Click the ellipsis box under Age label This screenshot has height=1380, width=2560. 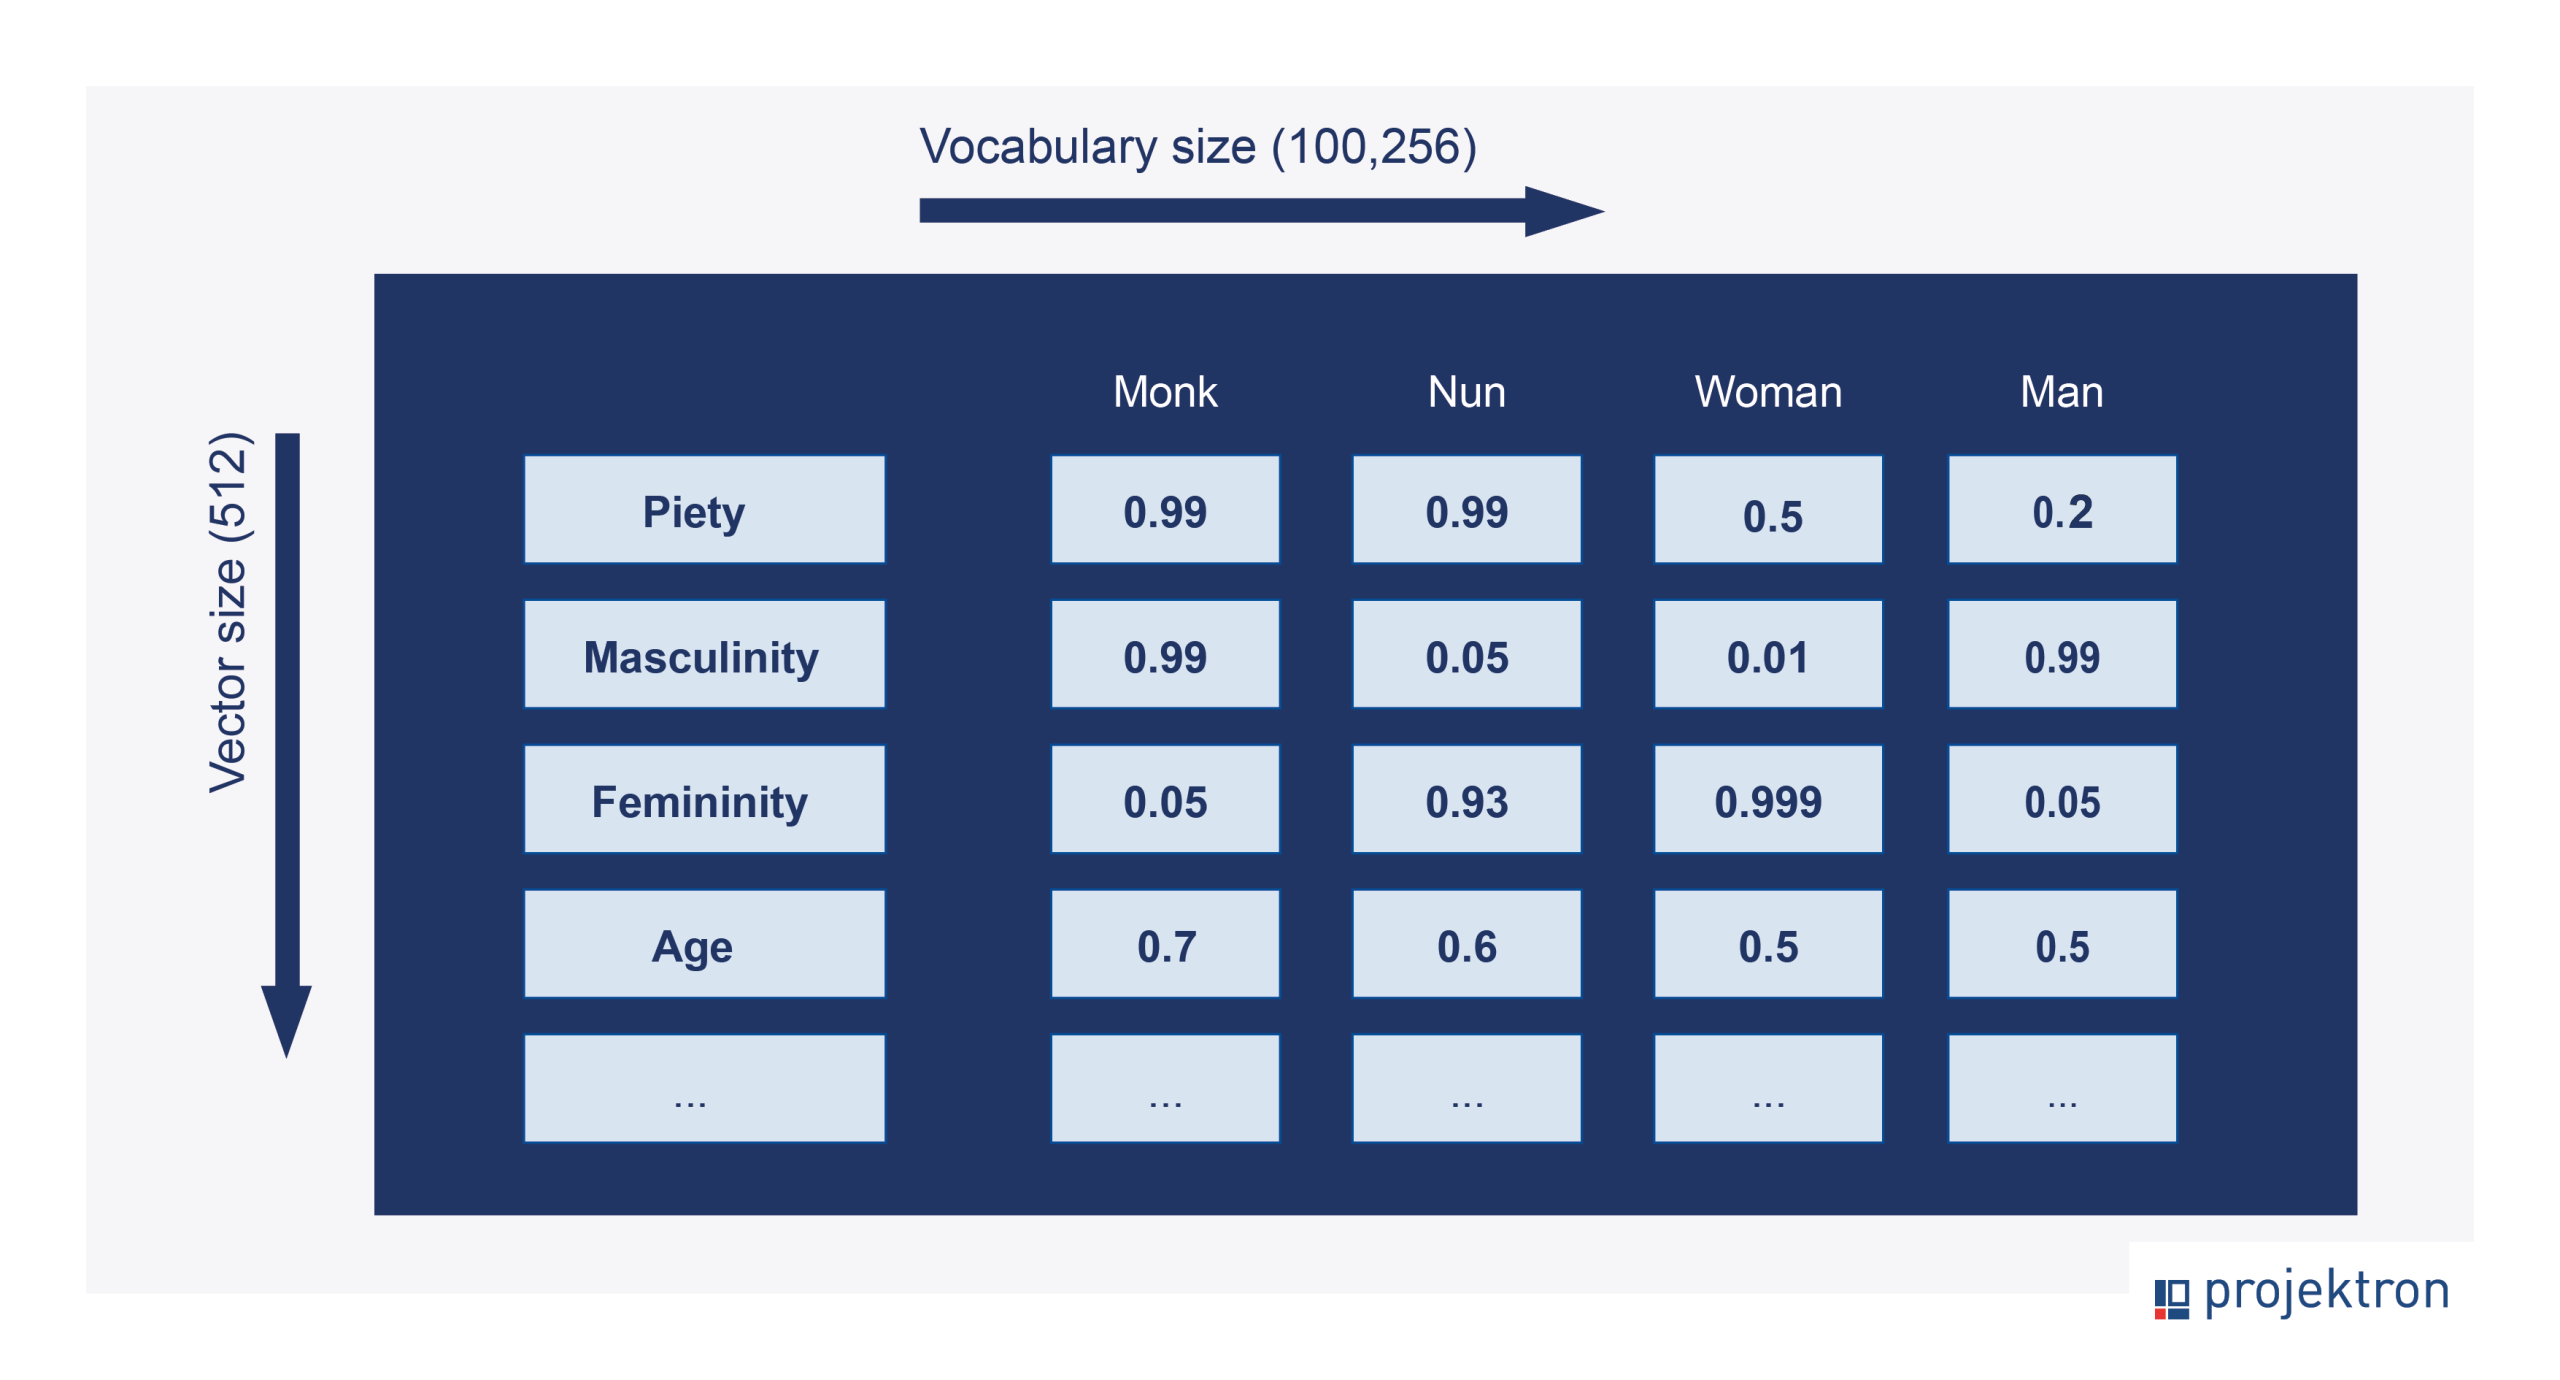pos(704,1088)
